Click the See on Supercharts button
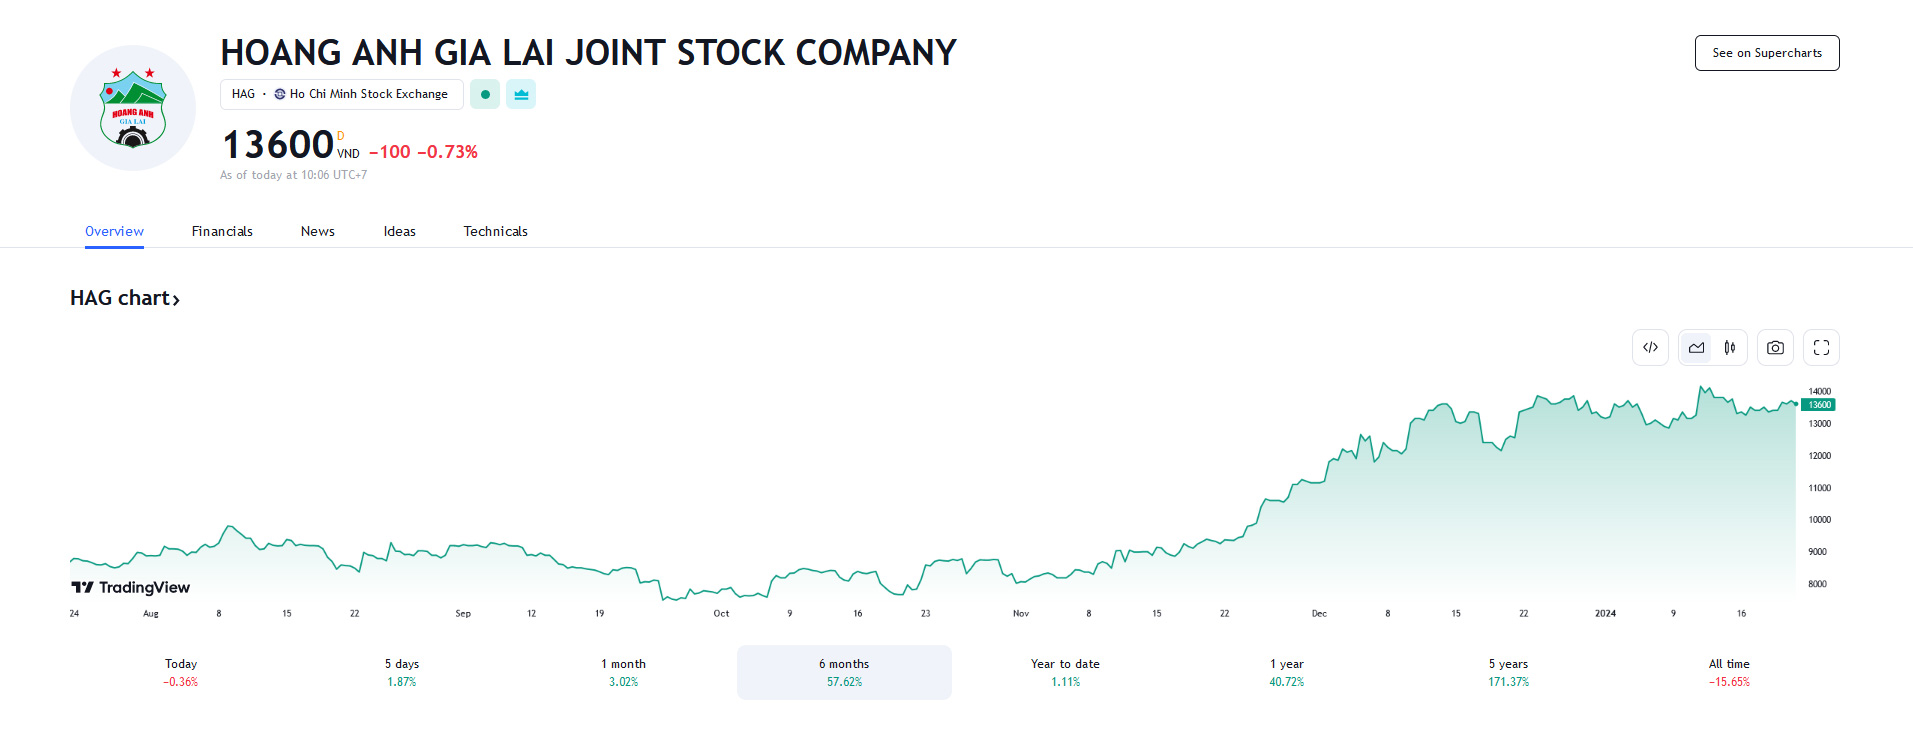 (1767, 53)
